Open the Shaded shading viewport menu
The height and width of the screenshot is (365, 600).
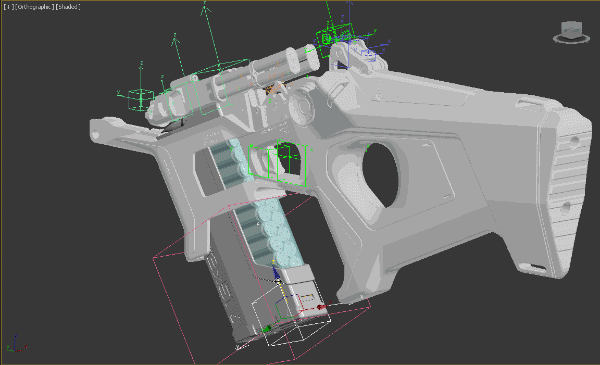click(68, 7)
